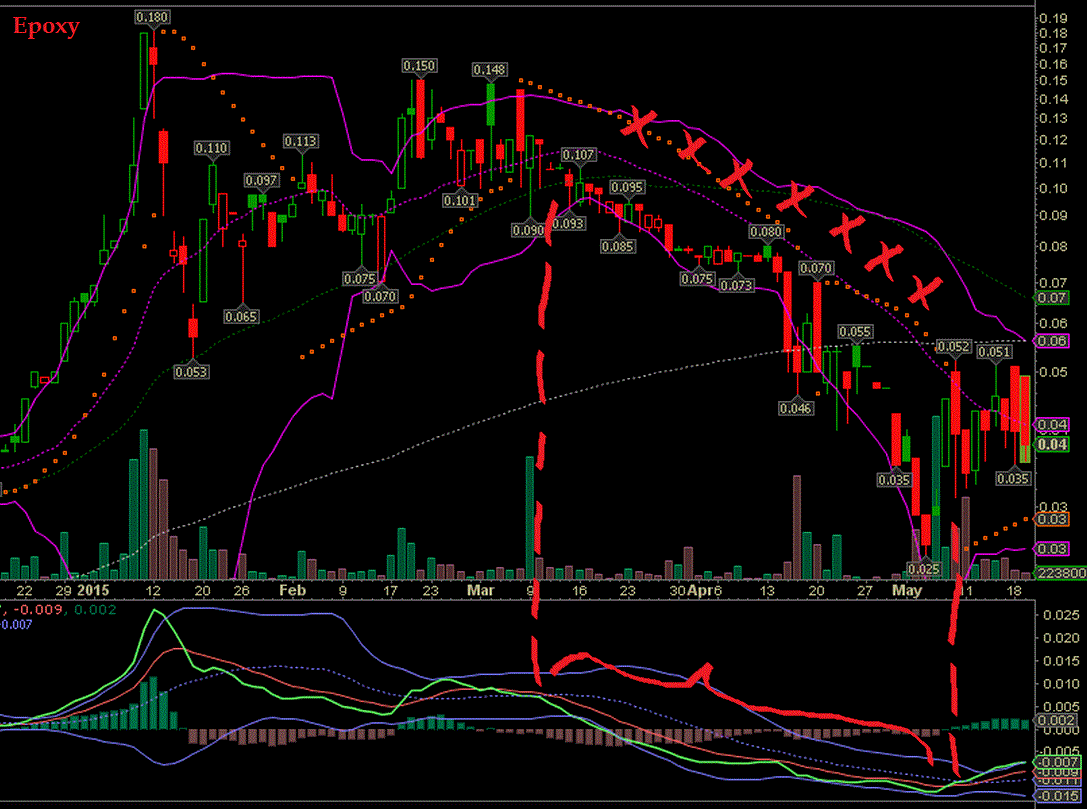Select the 0.101 price label

point(460,201)
